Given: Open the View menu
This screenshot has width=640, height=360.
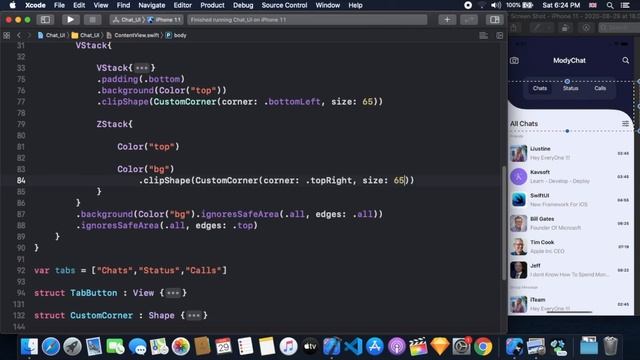Looking at the screenshot, I should [100, 5].
